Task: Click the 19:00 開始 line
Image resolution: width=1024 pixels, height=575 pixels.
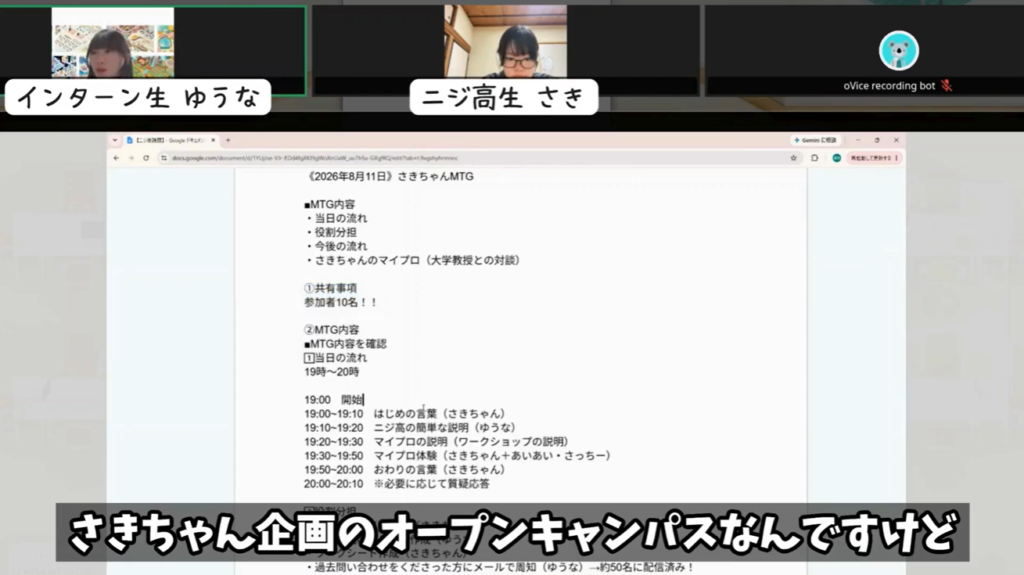Action: coord(334,400)
